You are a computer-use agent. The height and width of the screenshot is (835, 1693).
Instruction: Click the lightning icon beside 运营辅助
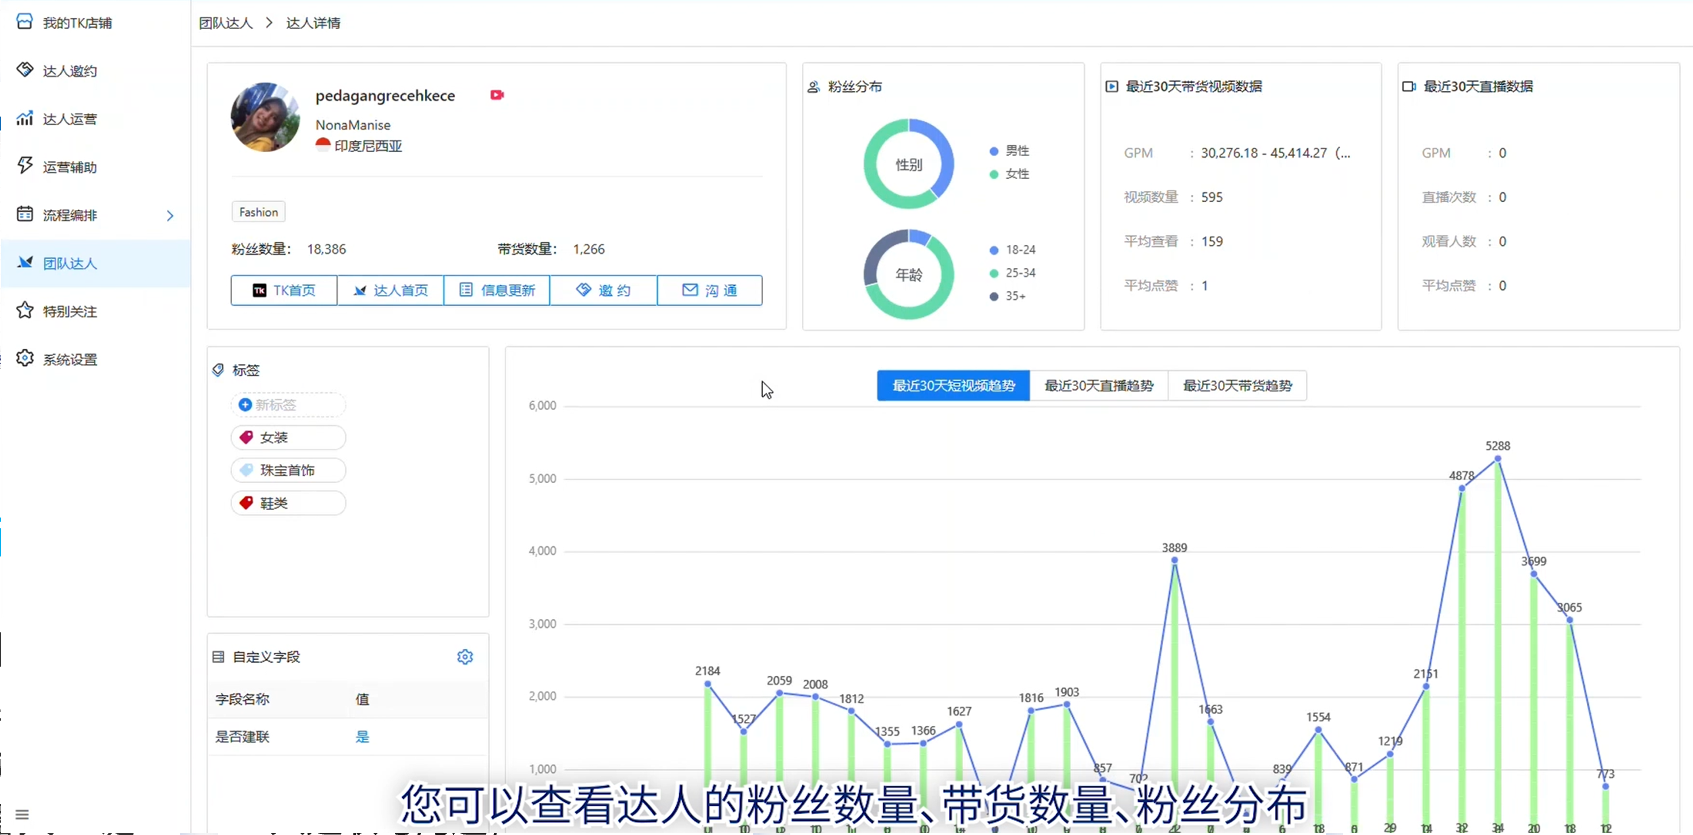pyautogui.click(x=25, y=165)
